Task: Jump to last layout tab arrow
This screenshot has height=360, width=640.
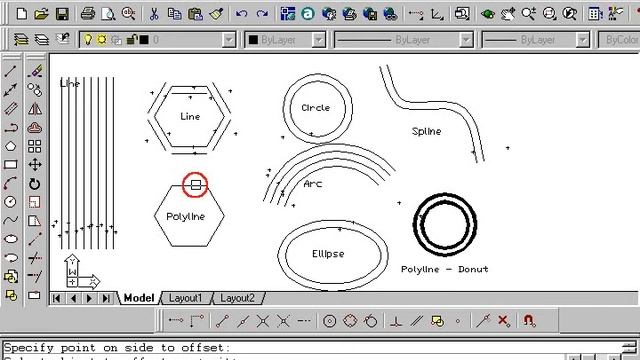Action: pyautogui.click(x=106, y=298)
